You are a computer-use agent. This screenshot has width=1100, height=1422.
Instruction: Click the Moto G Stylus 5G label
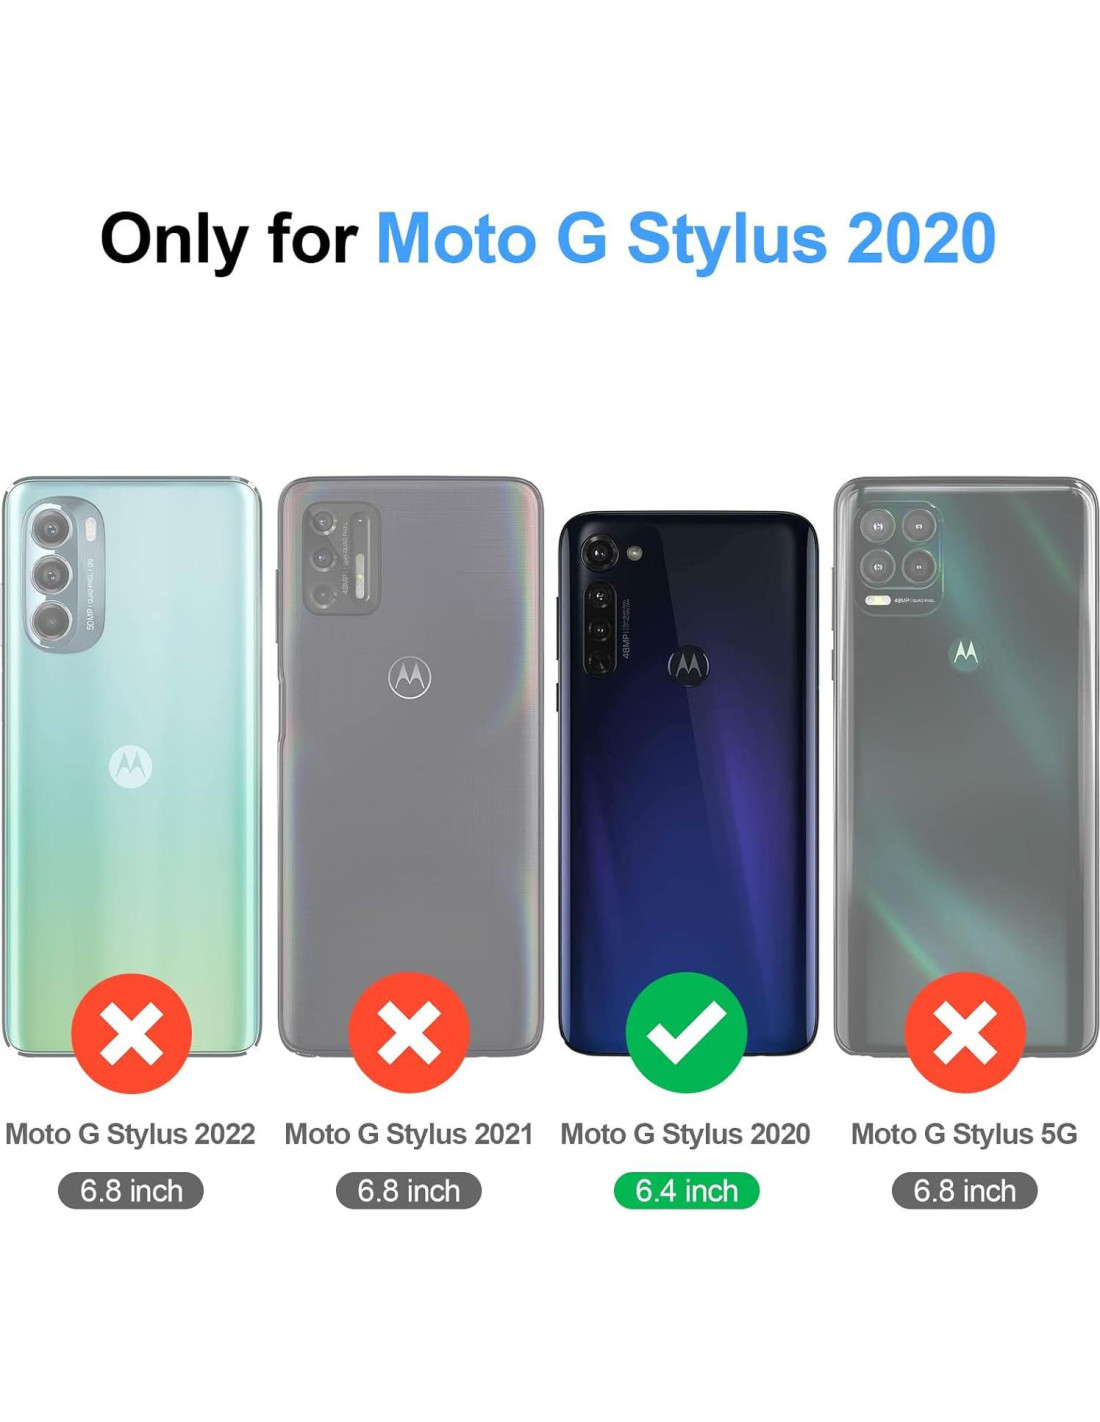pyautogui.click(x=964, y=1134)
